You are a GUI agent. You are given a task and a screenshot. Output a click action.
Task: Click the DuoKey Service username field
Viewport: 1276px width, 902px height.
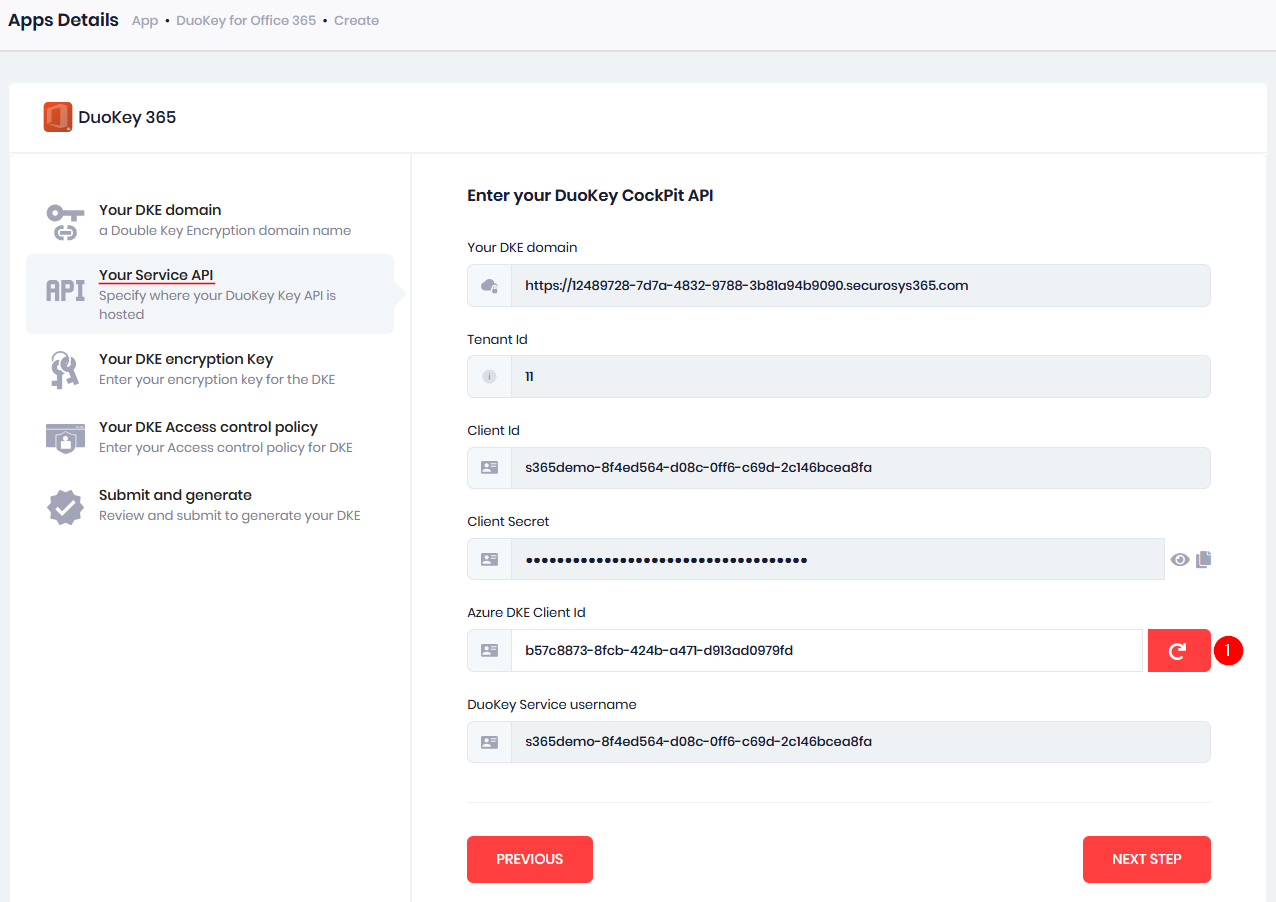pyautogui.click(x=860, y=742)
